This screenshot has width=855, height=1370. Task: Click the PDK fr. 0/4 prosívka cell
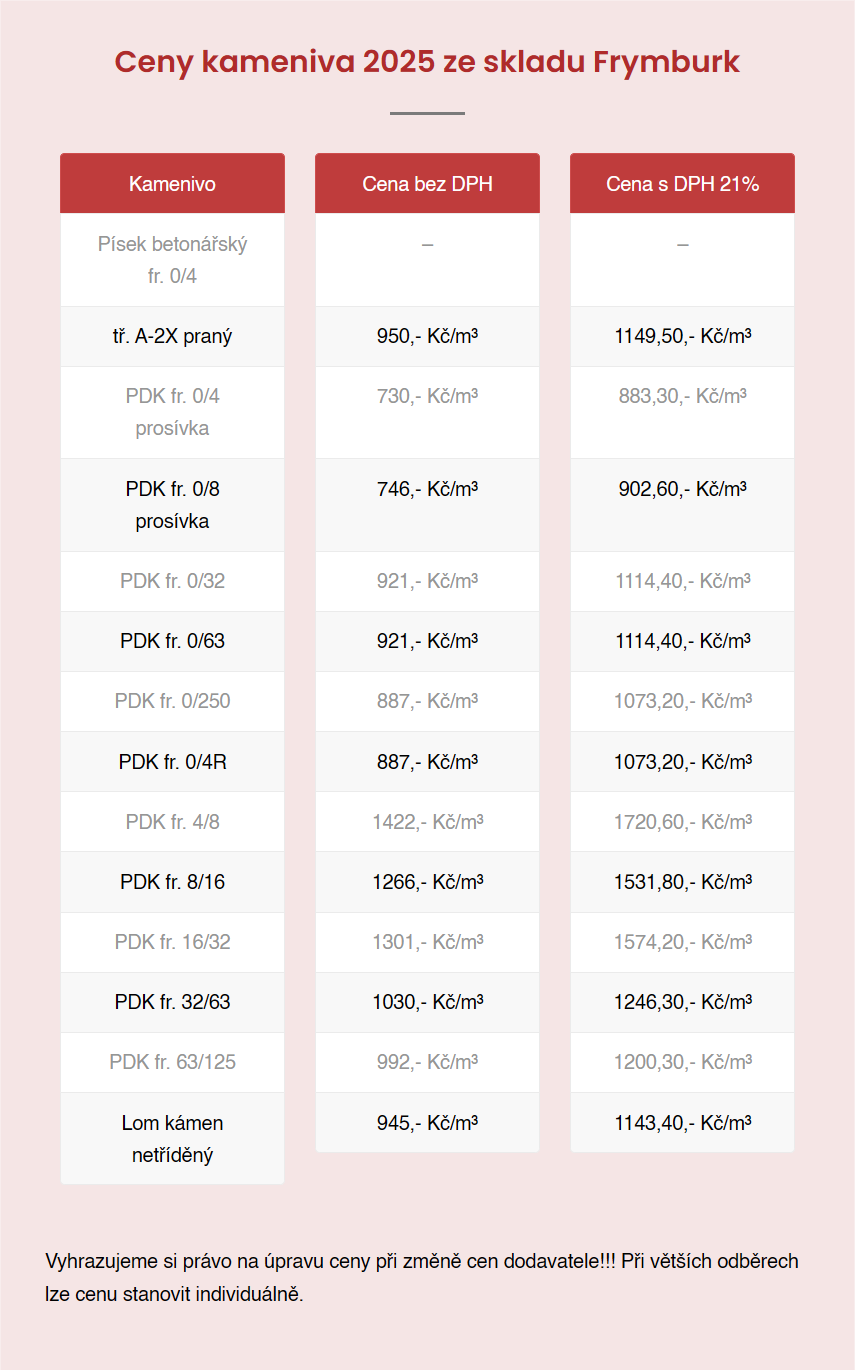(x=172, y=412)
